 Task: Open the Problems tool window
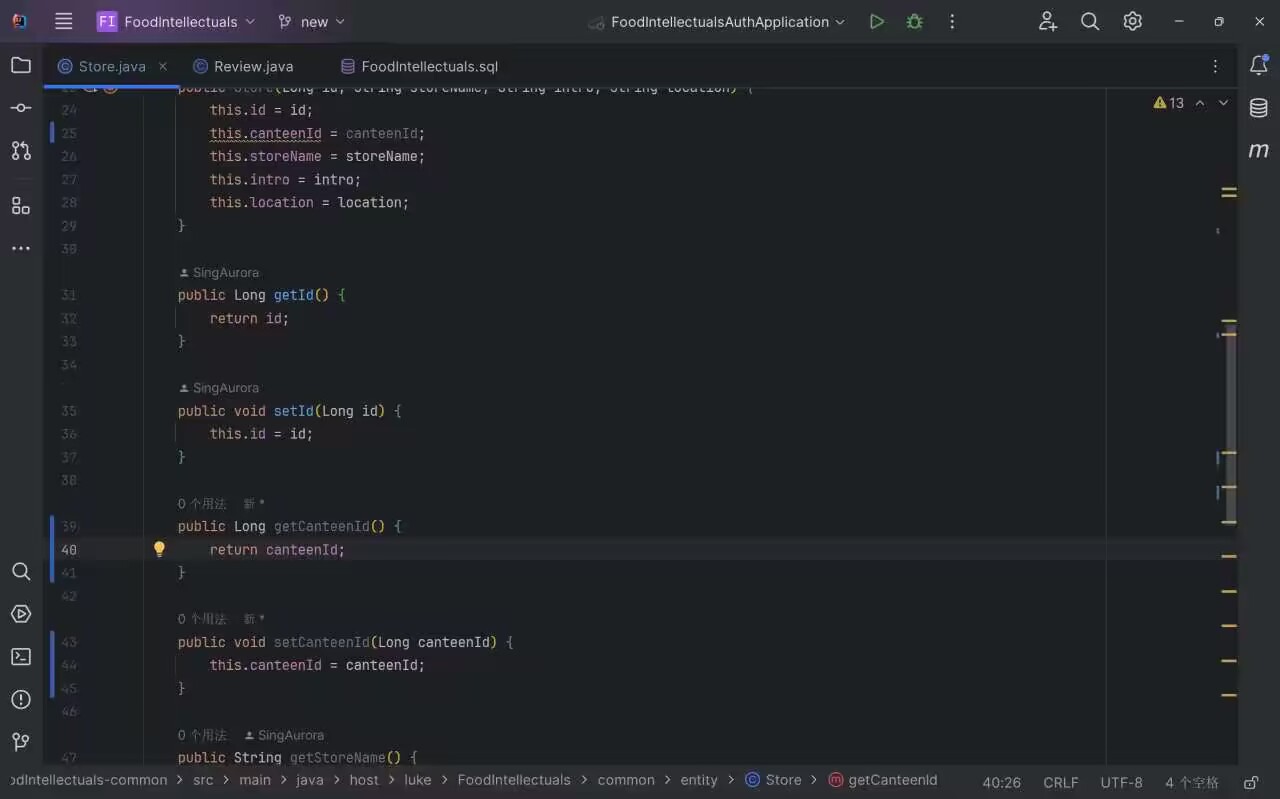click(21, 699)
